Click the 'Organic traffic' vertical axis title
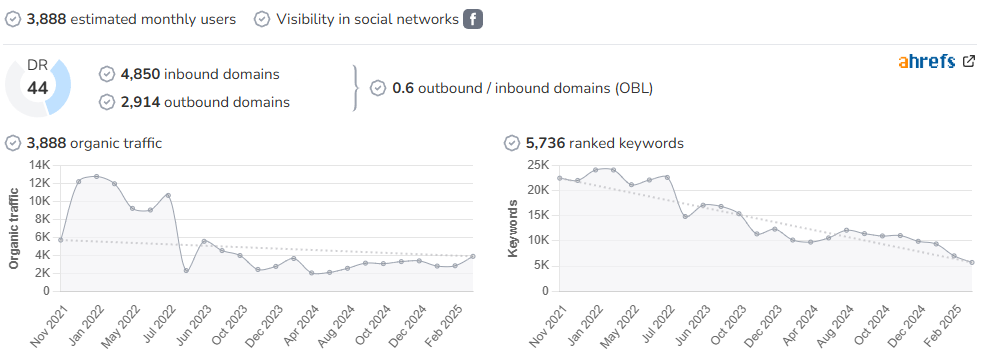Viewport: 984px width, 360px height. point(13,228)
